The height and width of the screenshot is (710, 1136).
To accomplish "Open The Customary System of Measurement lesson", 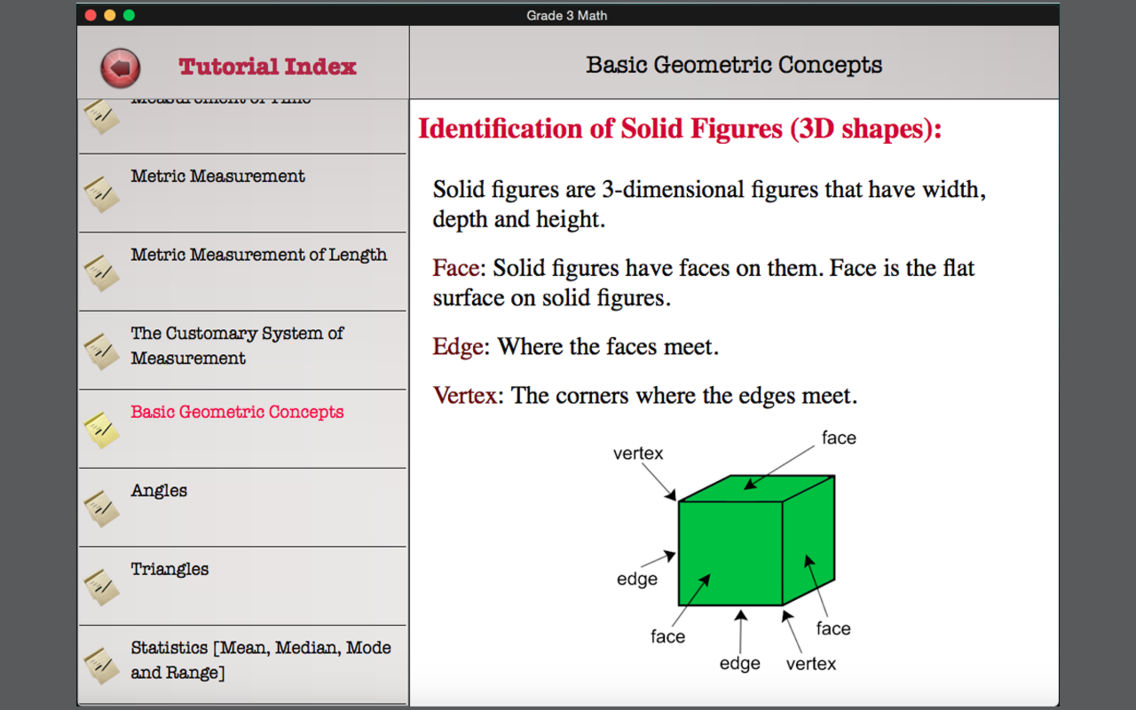I will [x=237, y=345].
